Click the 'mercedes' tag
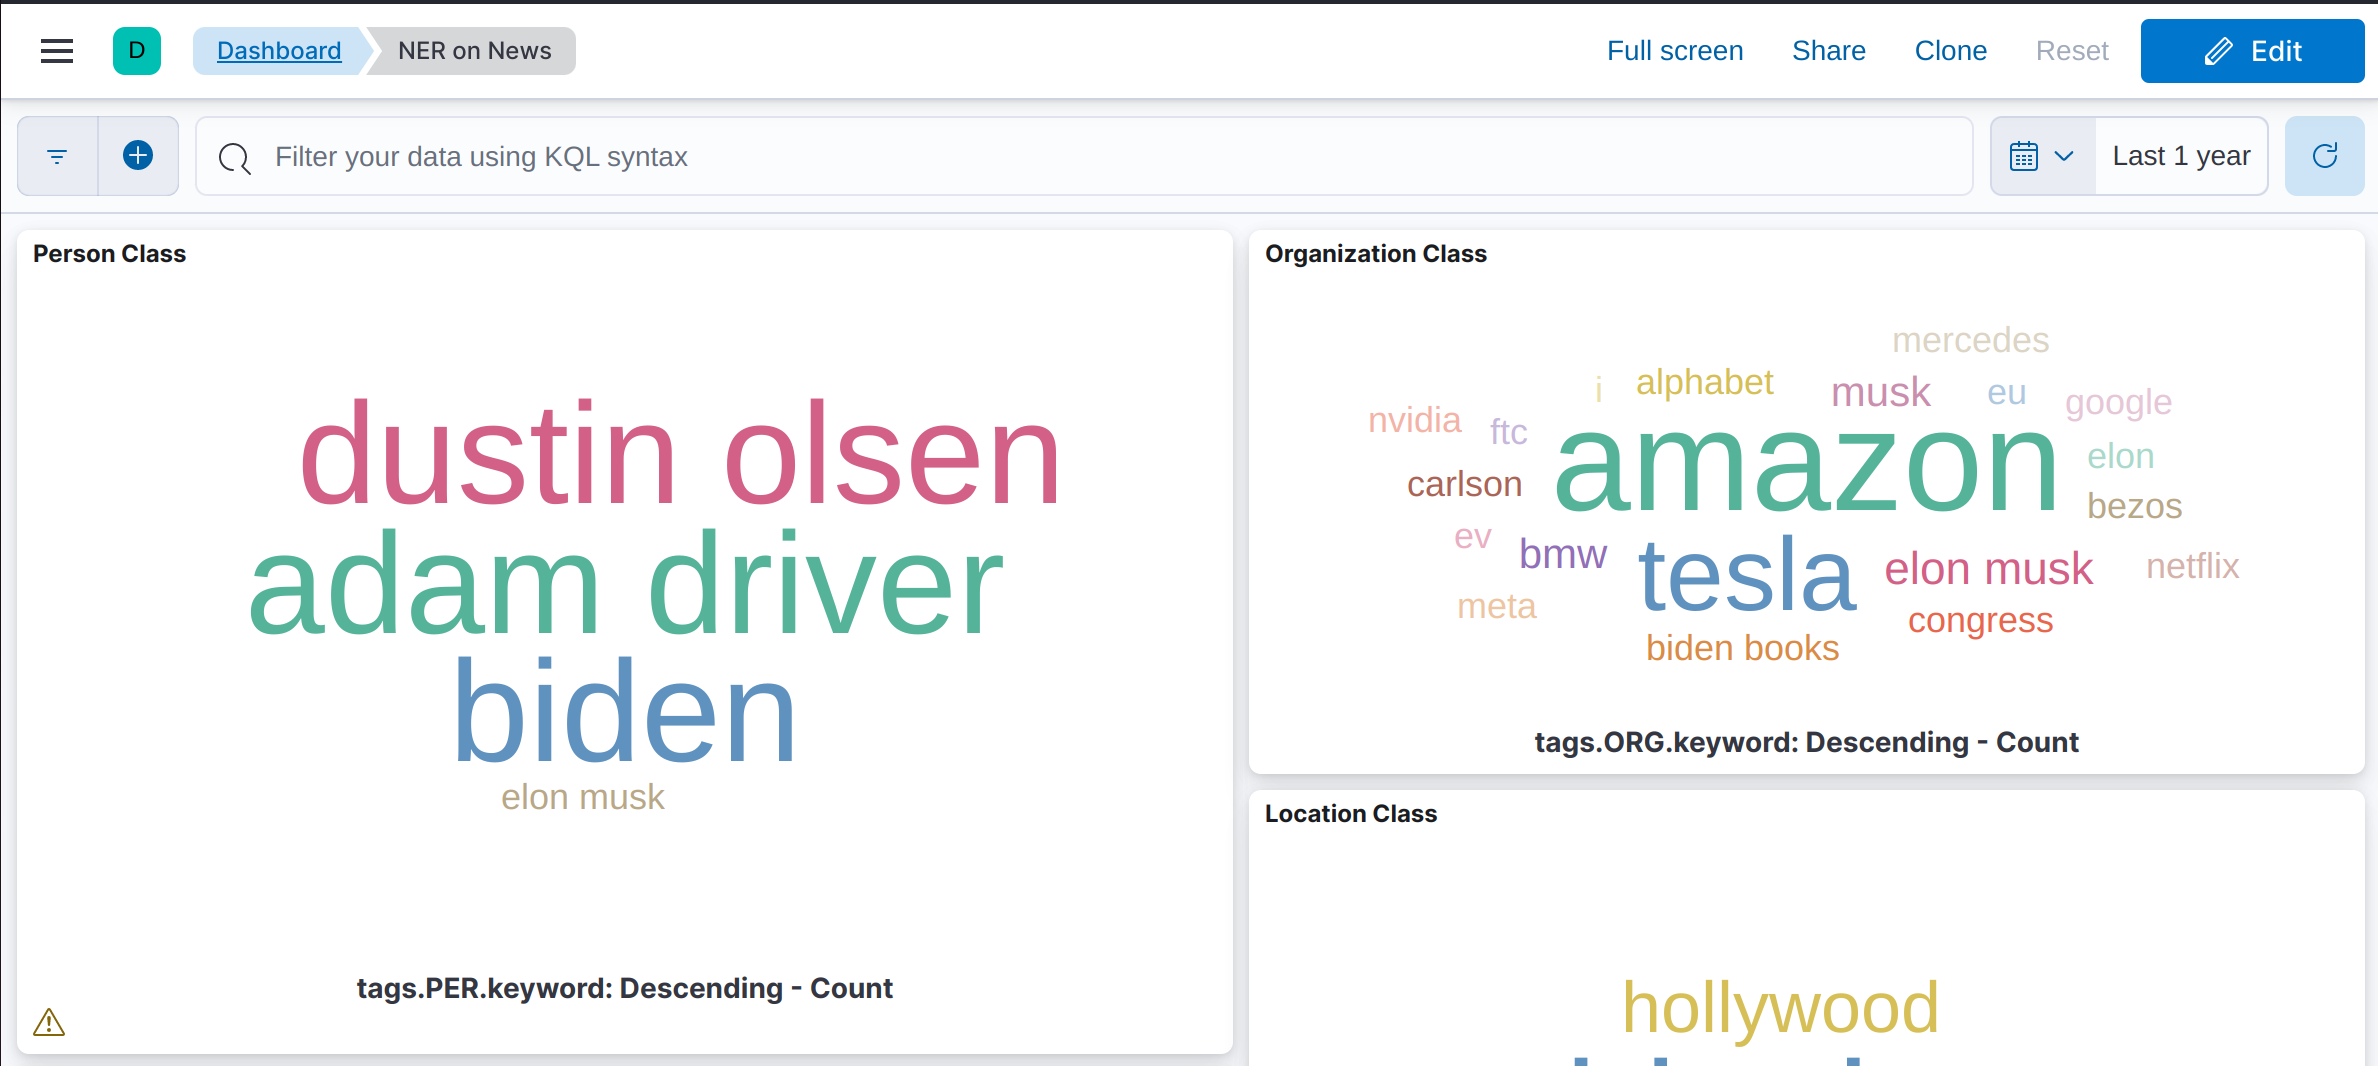The image size is (2378, 1066). tap(1970, 340)
